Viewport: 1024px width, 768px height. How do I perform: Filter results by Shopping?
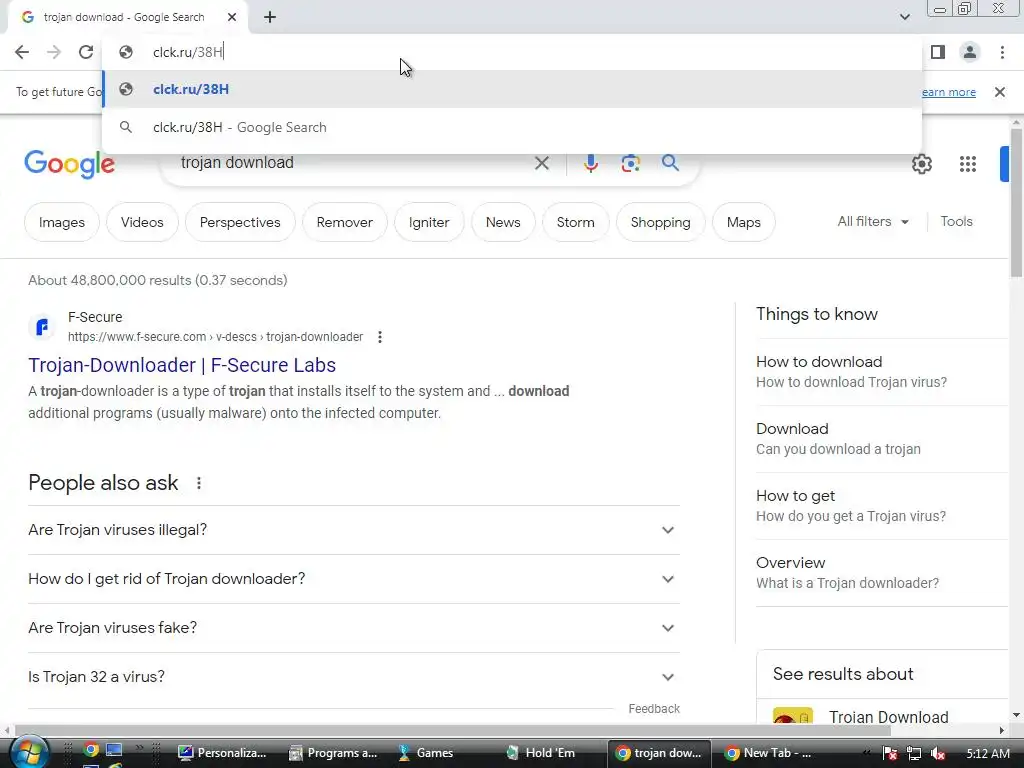click(x=660, y=222)
